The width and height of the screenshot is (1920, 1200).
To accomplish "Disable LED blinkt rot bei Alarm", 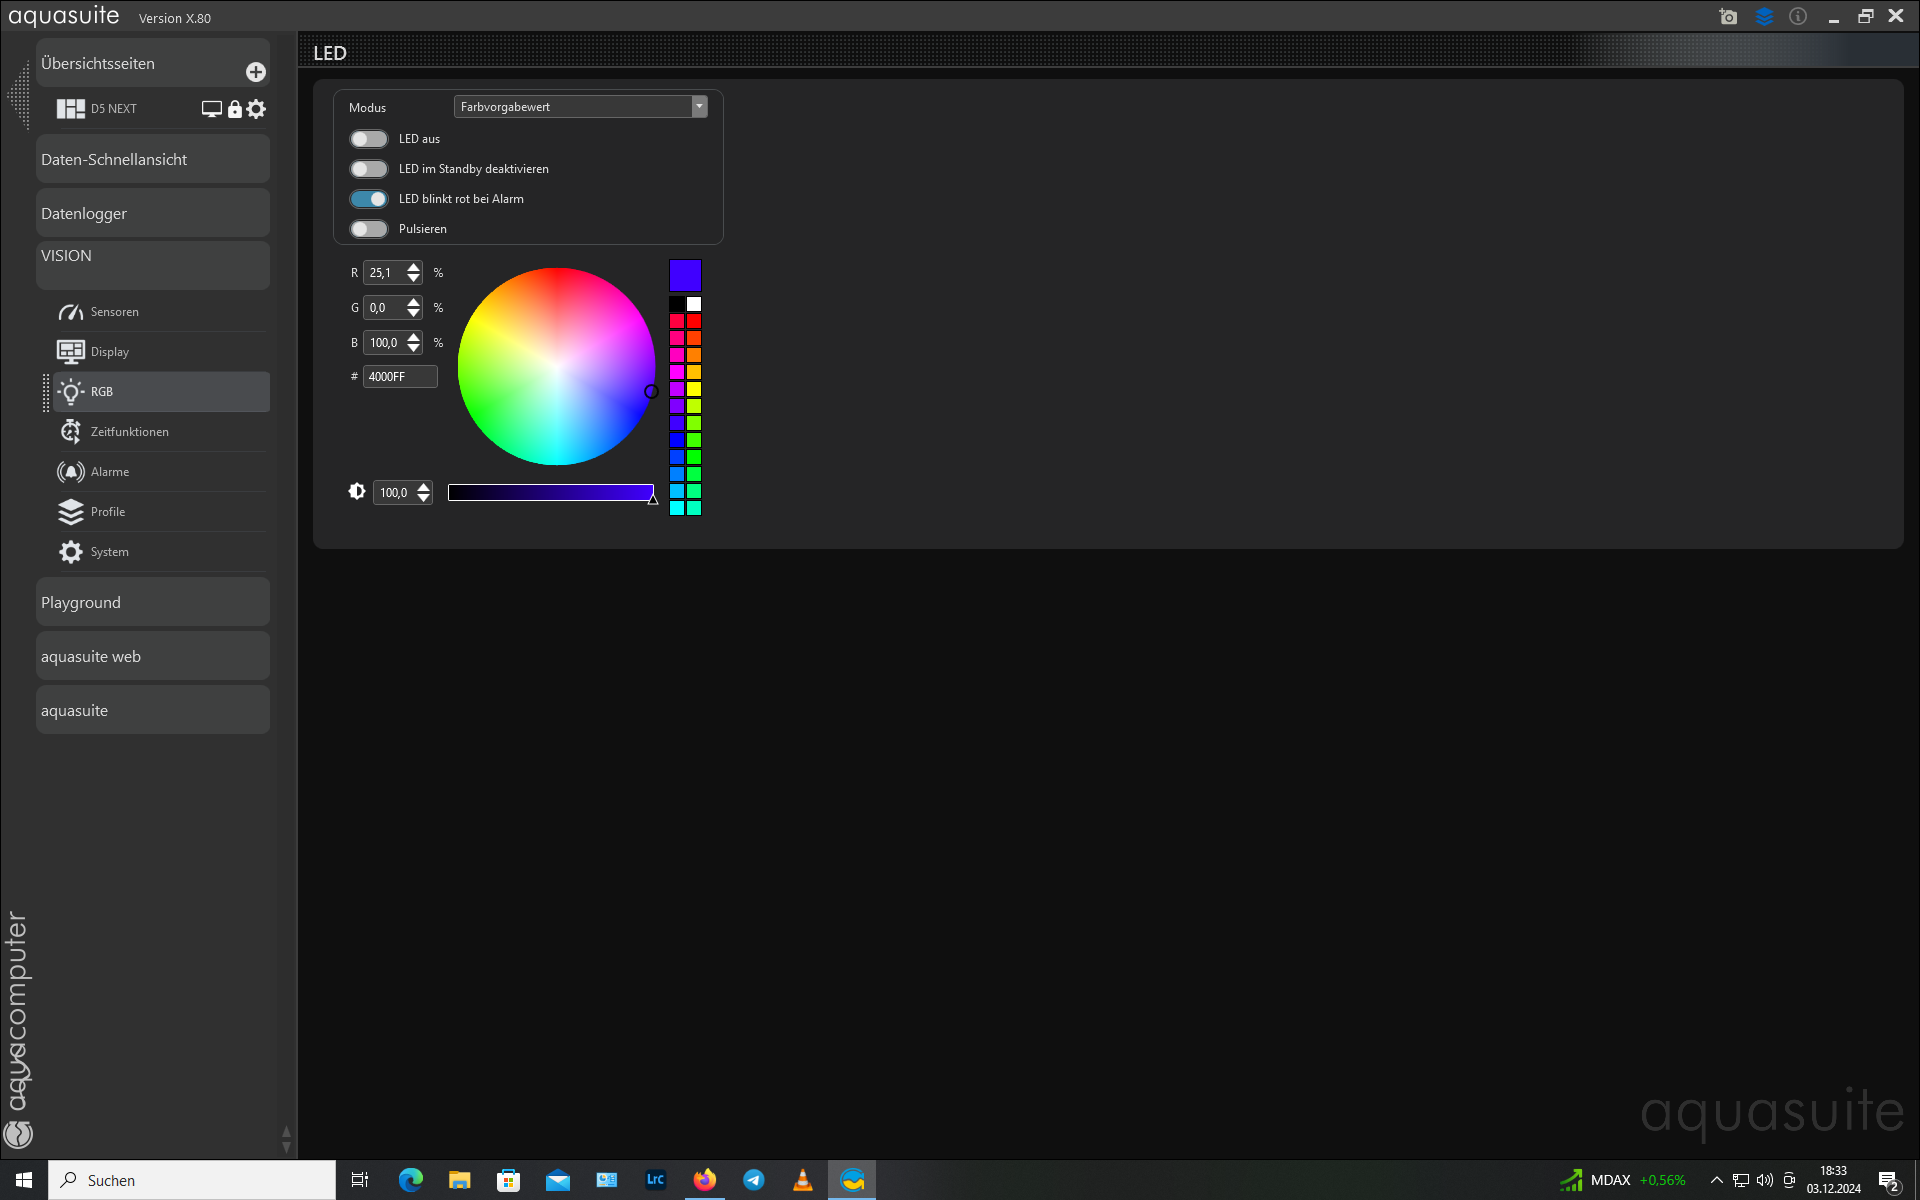I will 368,199.
